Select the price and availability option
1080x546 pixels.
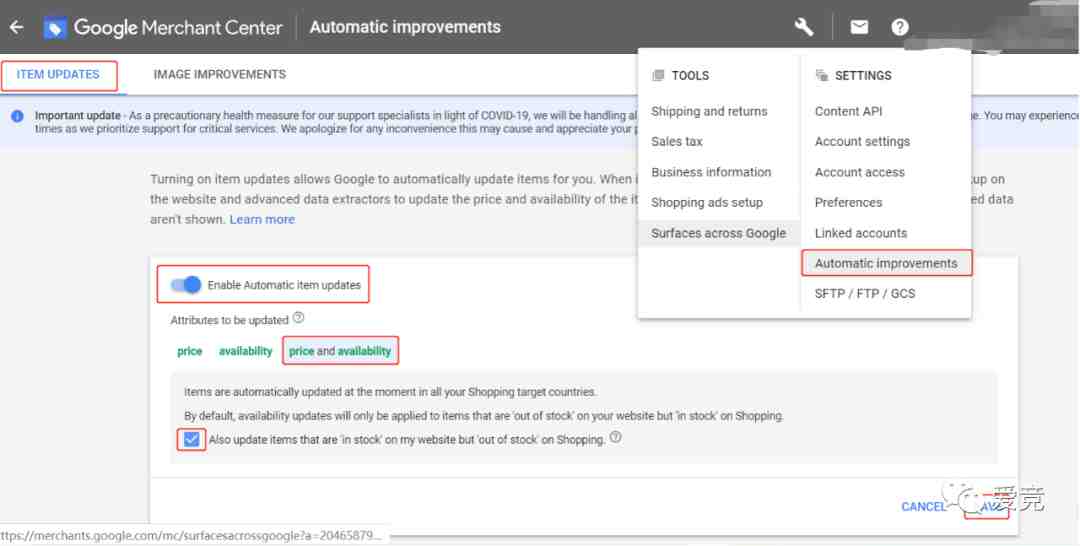[x=340, y=351]
